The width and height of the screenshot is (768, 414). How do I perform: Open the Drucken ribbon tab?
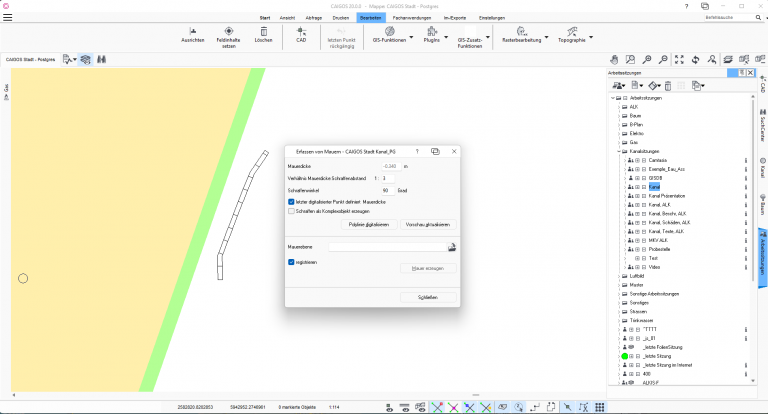(x=340, y=18)
